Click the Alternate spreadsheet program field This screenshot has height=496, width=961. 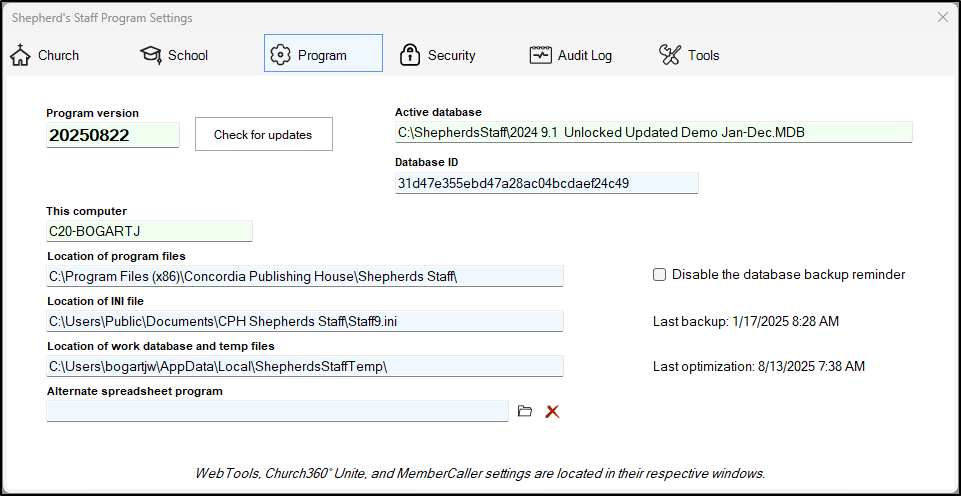277,411
